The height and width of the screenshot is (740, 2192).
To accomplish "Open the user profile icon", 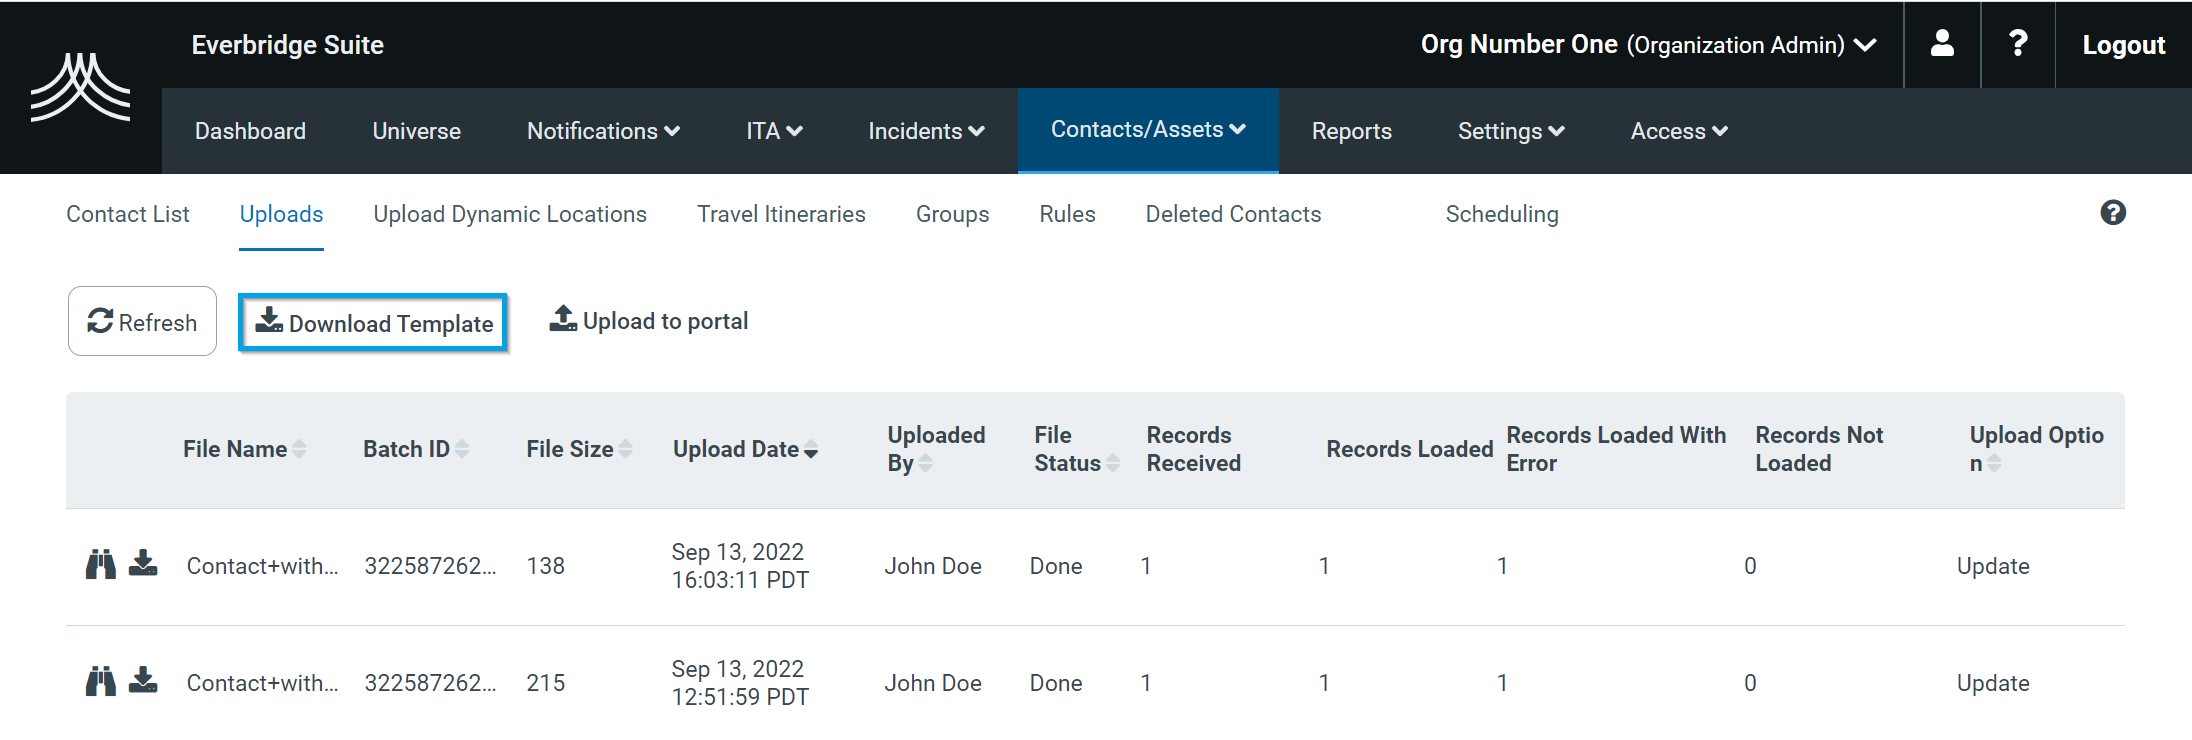I will coord(1941,44).
